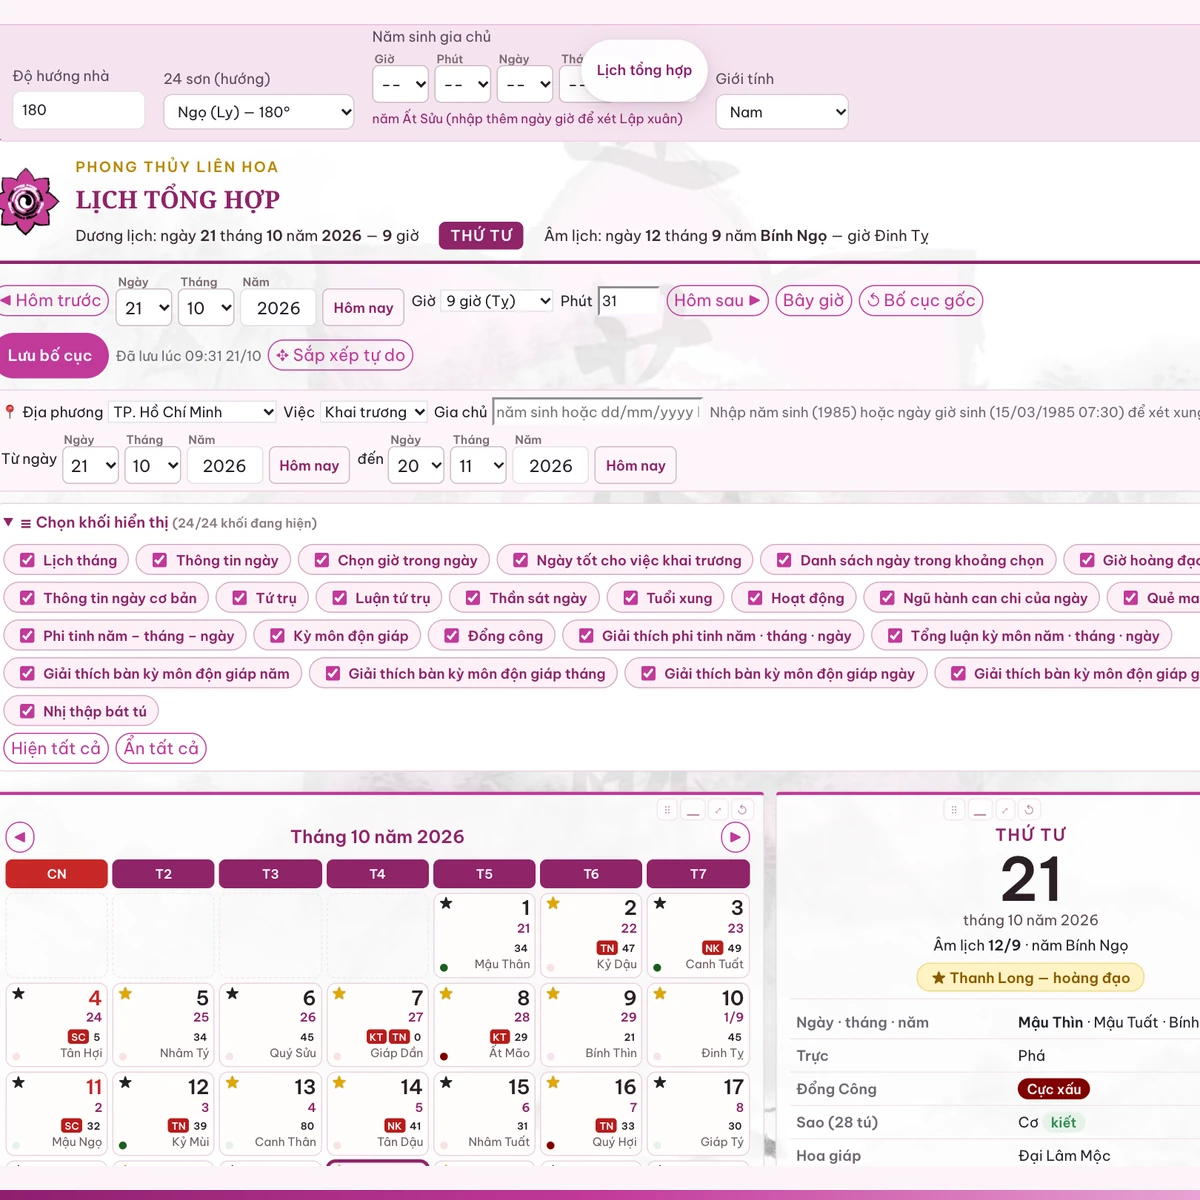Grab the calendar panel drag handle icon

click(x=667, y=810)
